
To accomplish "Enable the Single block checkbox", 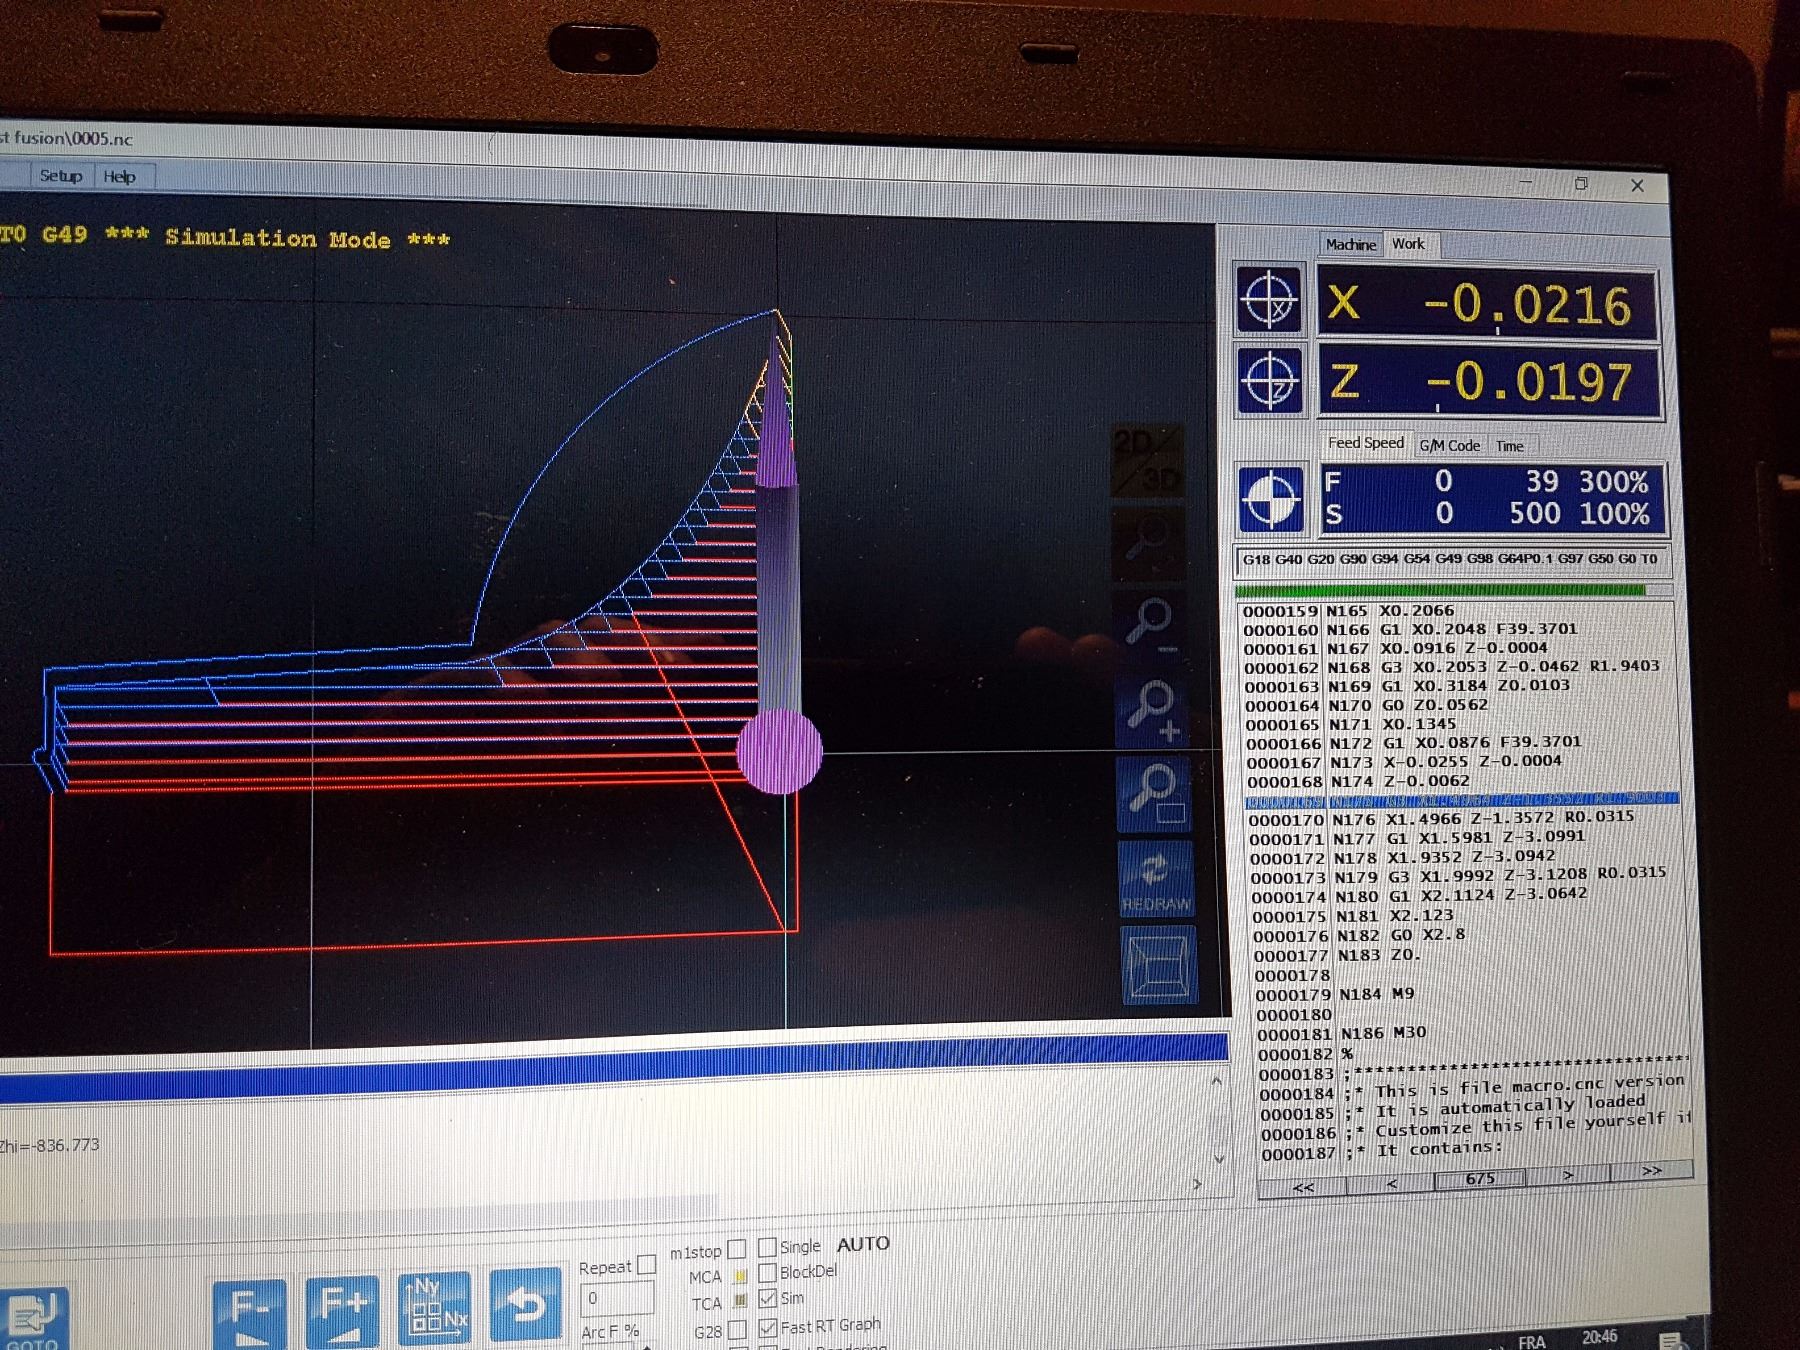I will tap(767, 1247).
